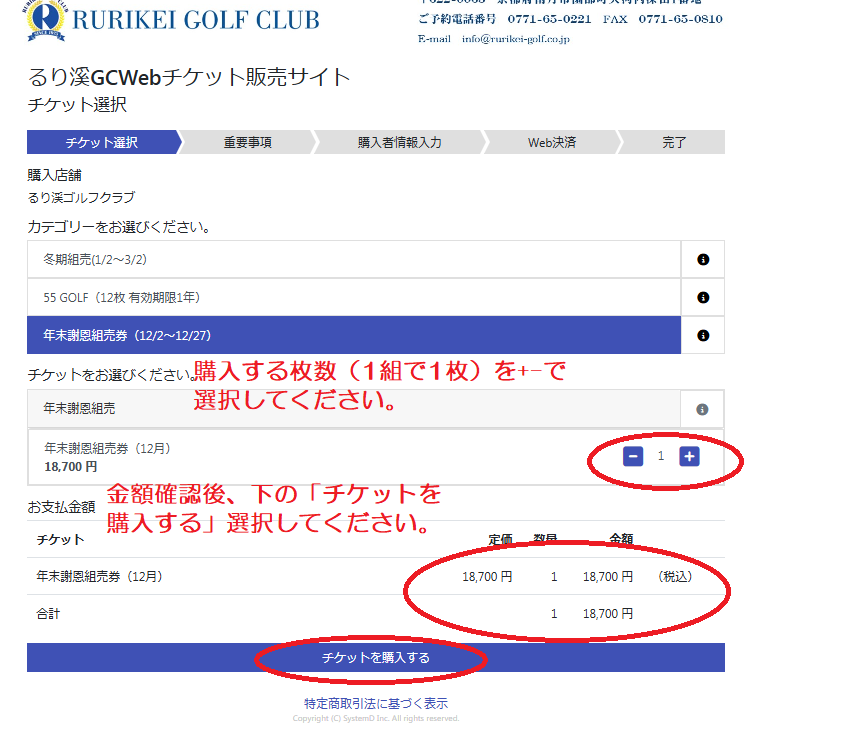Go to 重要事項 step tab

tap(247, 142)
